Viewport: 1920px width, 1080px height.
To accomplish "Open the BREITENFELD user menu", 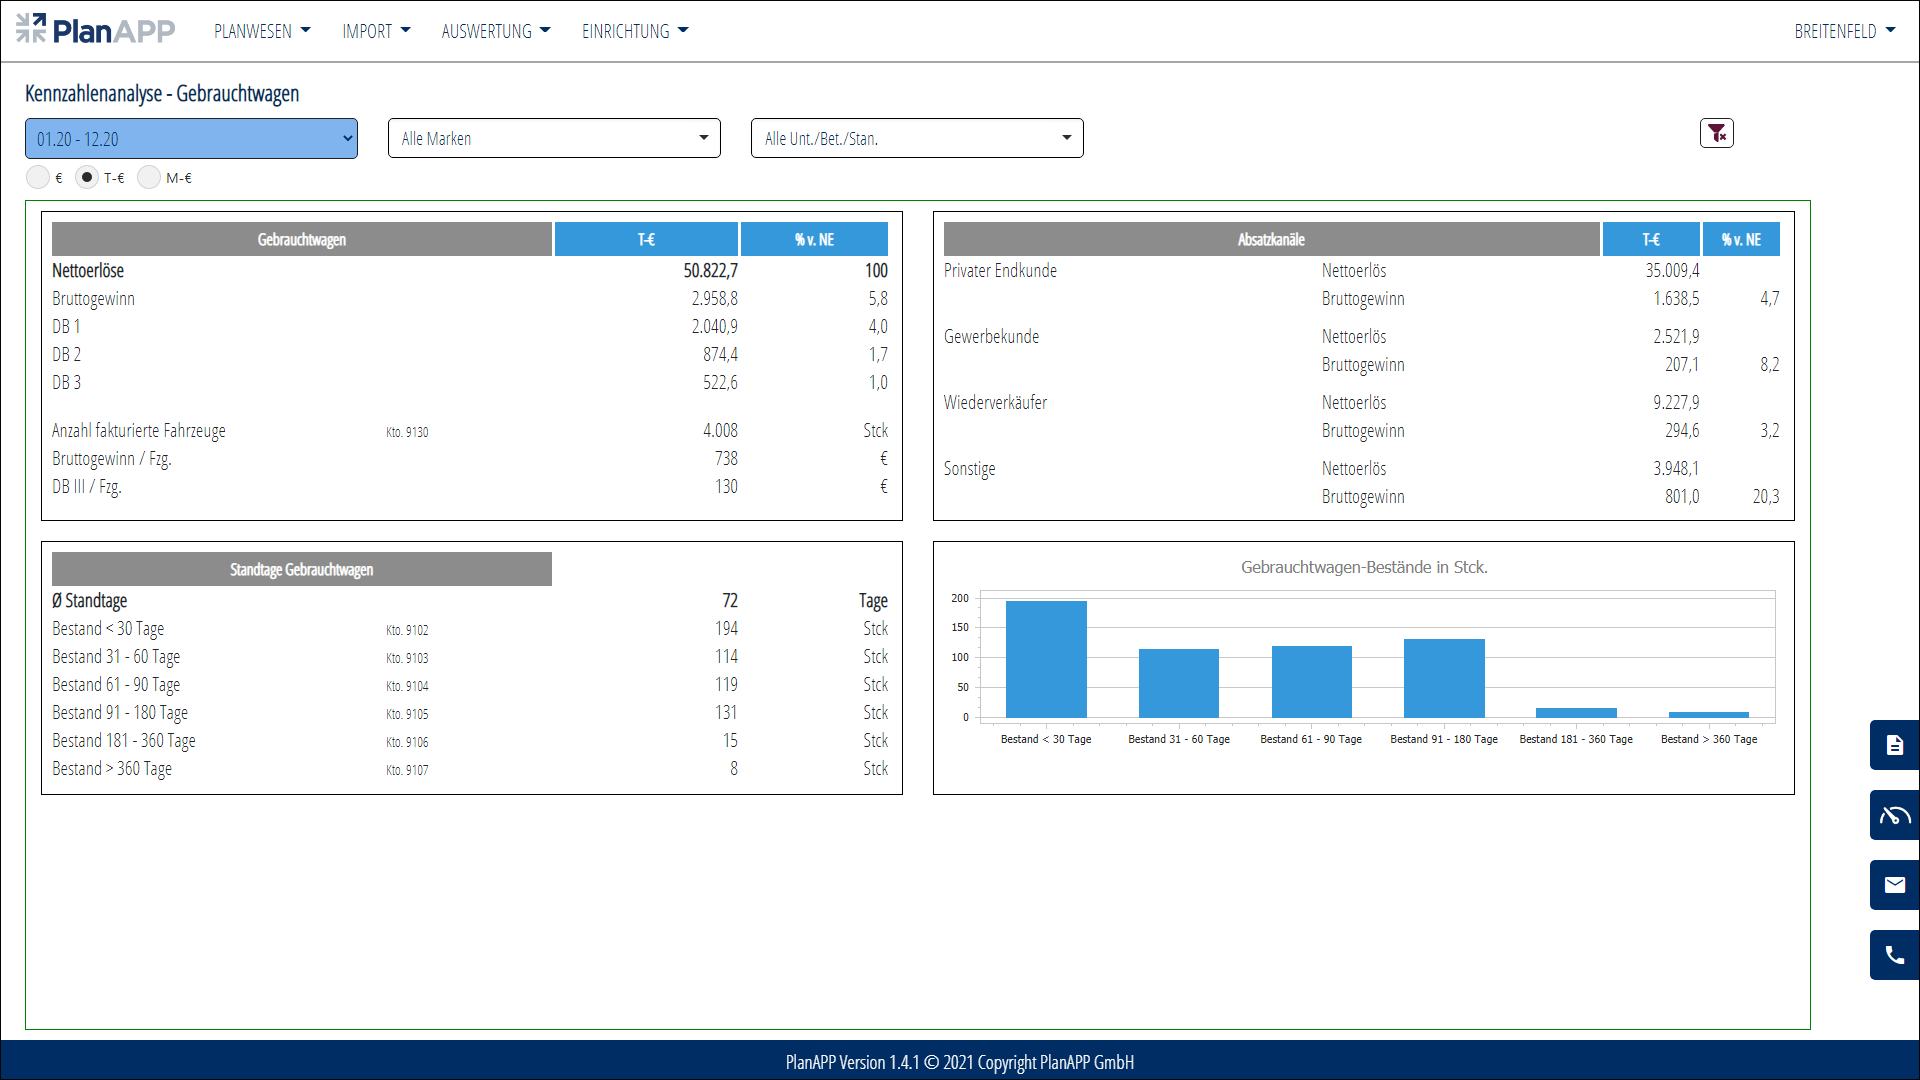I will [1844, 31].
